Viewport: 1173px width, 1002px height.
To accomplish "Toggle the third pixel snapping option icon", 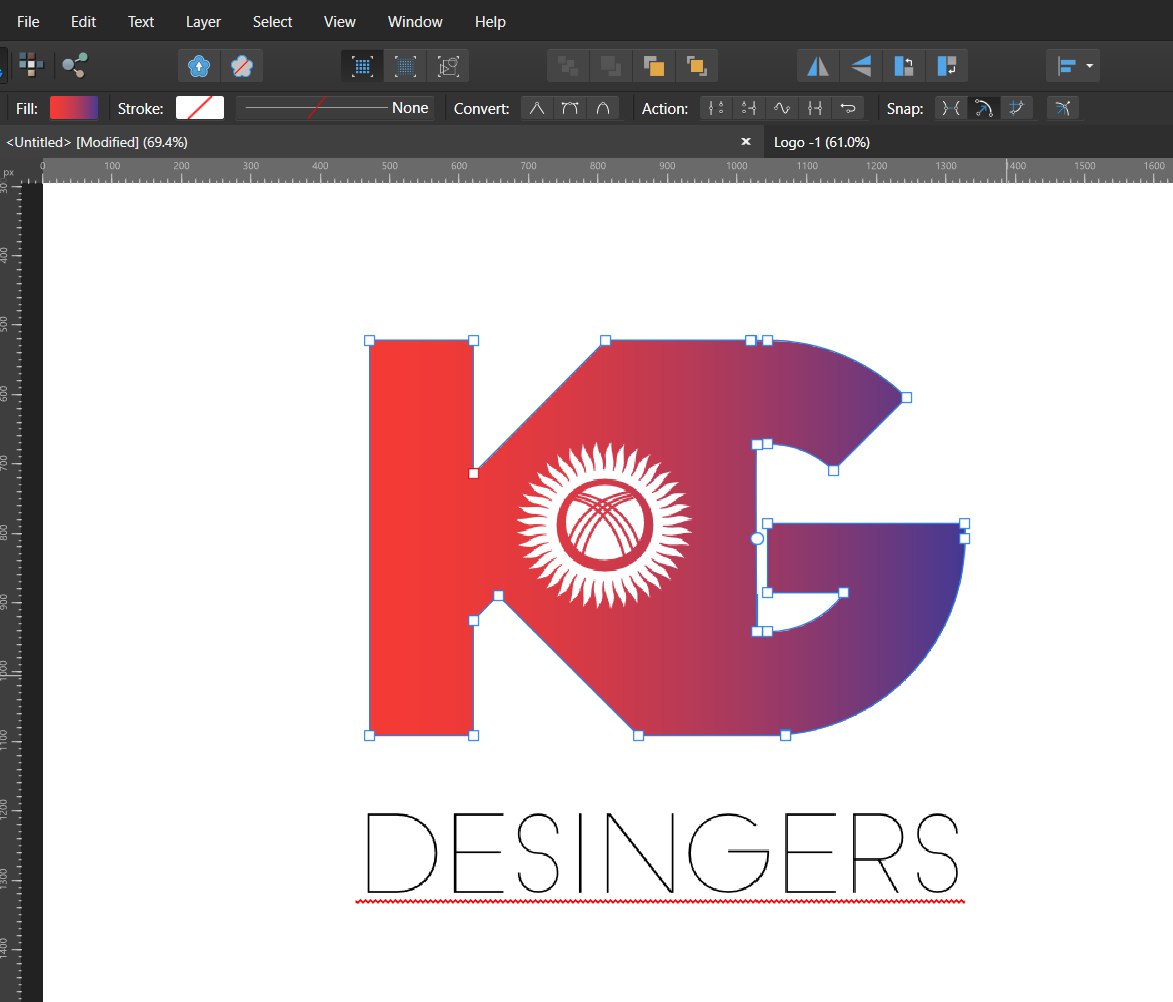I will (x=449, y=66).
